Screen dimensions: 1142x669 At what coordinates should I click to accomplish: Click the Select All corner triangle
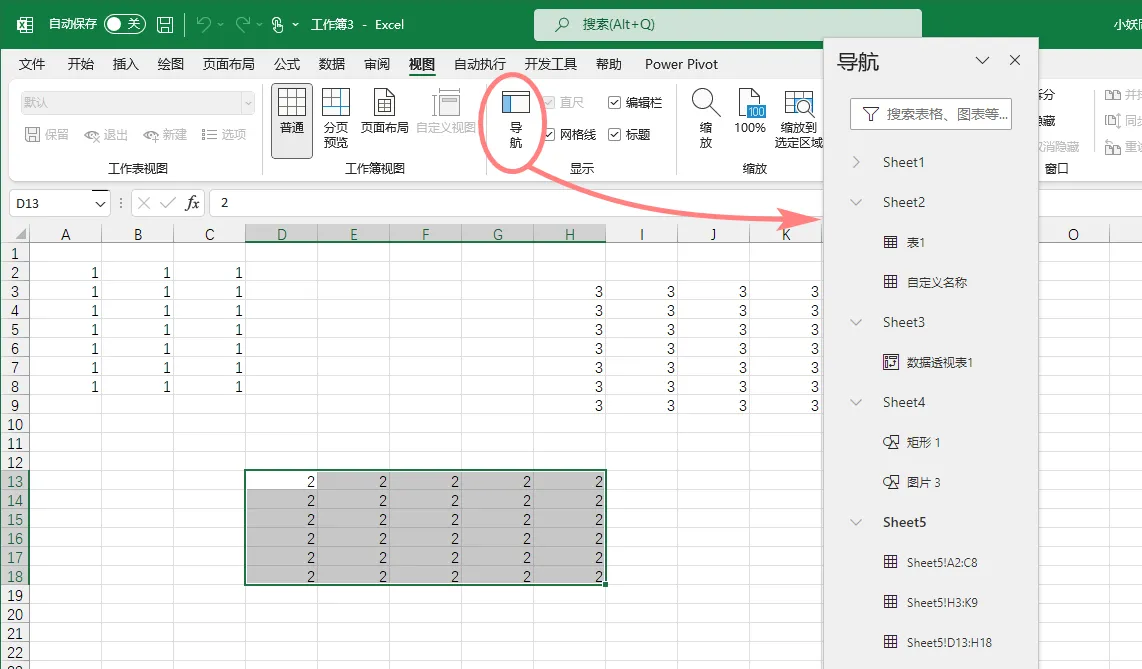20,234
